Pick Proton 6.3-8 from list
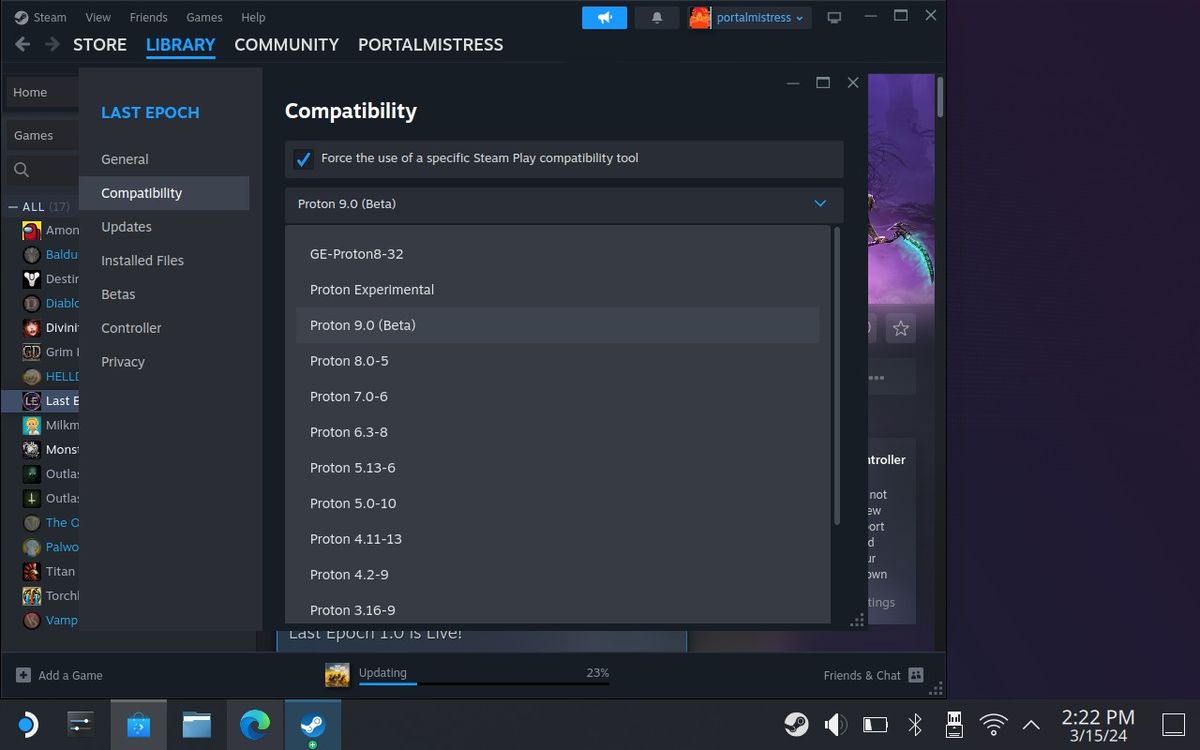Viewport: 1200px width, 750px height. point(557,432)
